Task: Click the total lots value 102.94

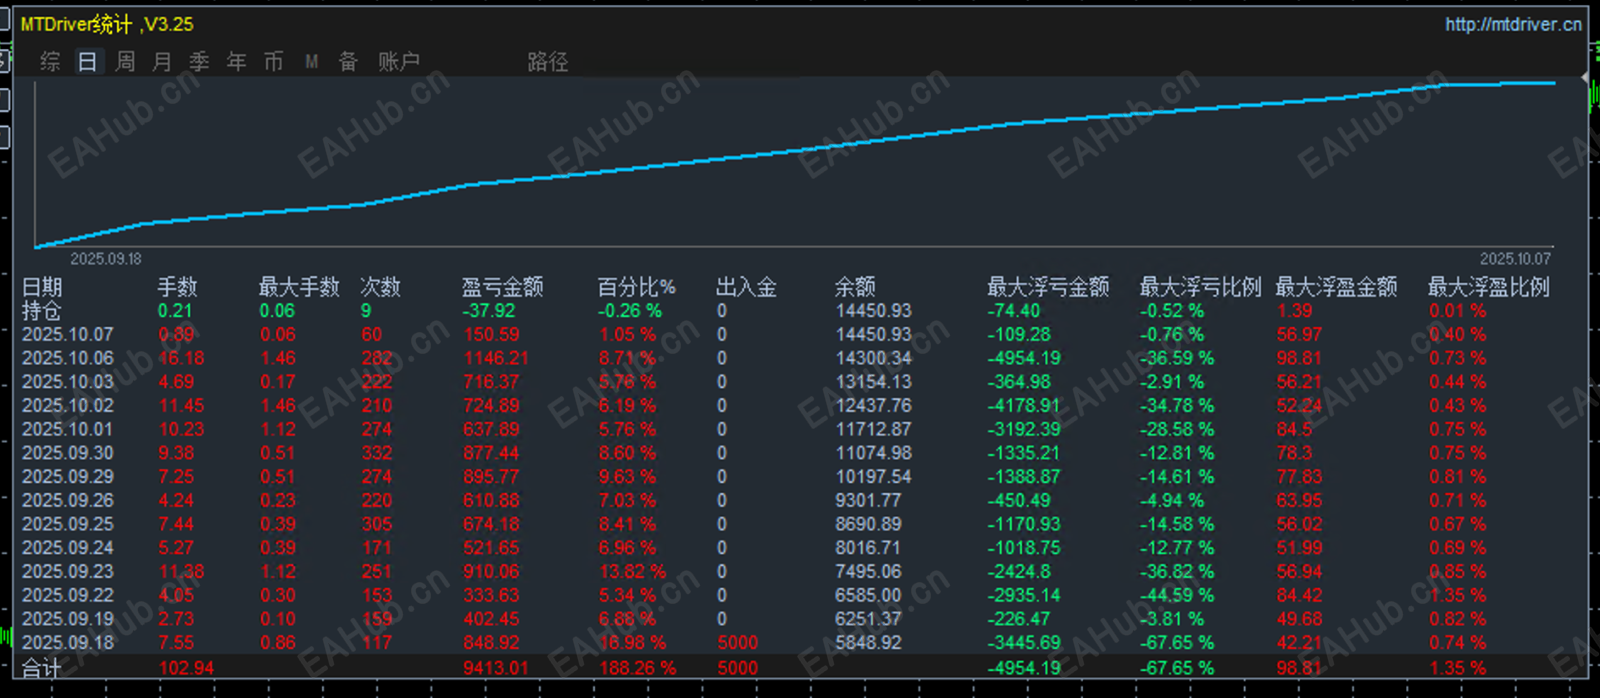Action: [186, 668]
